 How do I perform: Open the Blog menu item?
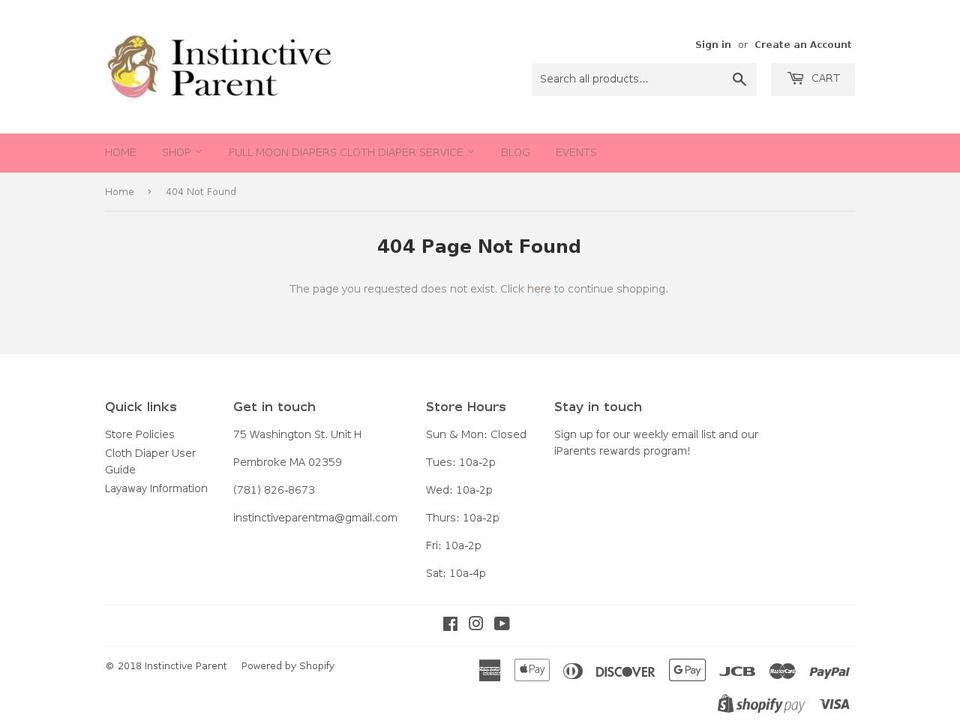pyautogui.click(x=515, y=153)
